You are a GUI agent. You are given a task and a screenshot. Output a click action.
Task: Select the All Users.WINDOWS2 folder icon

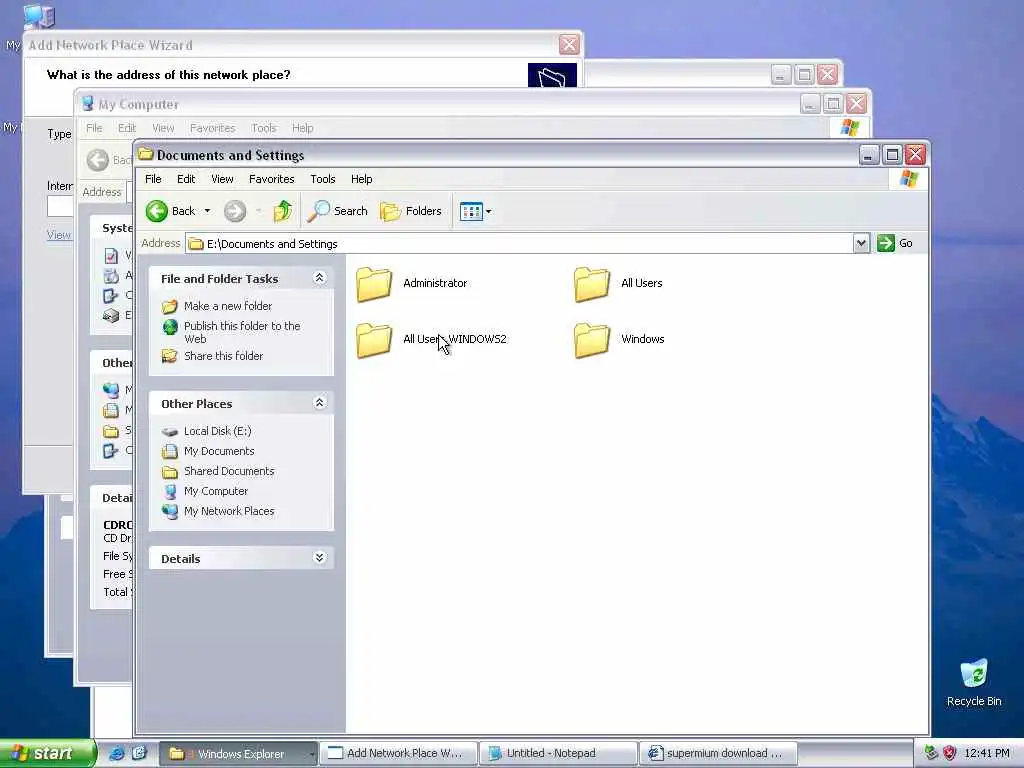click(374, 340)
